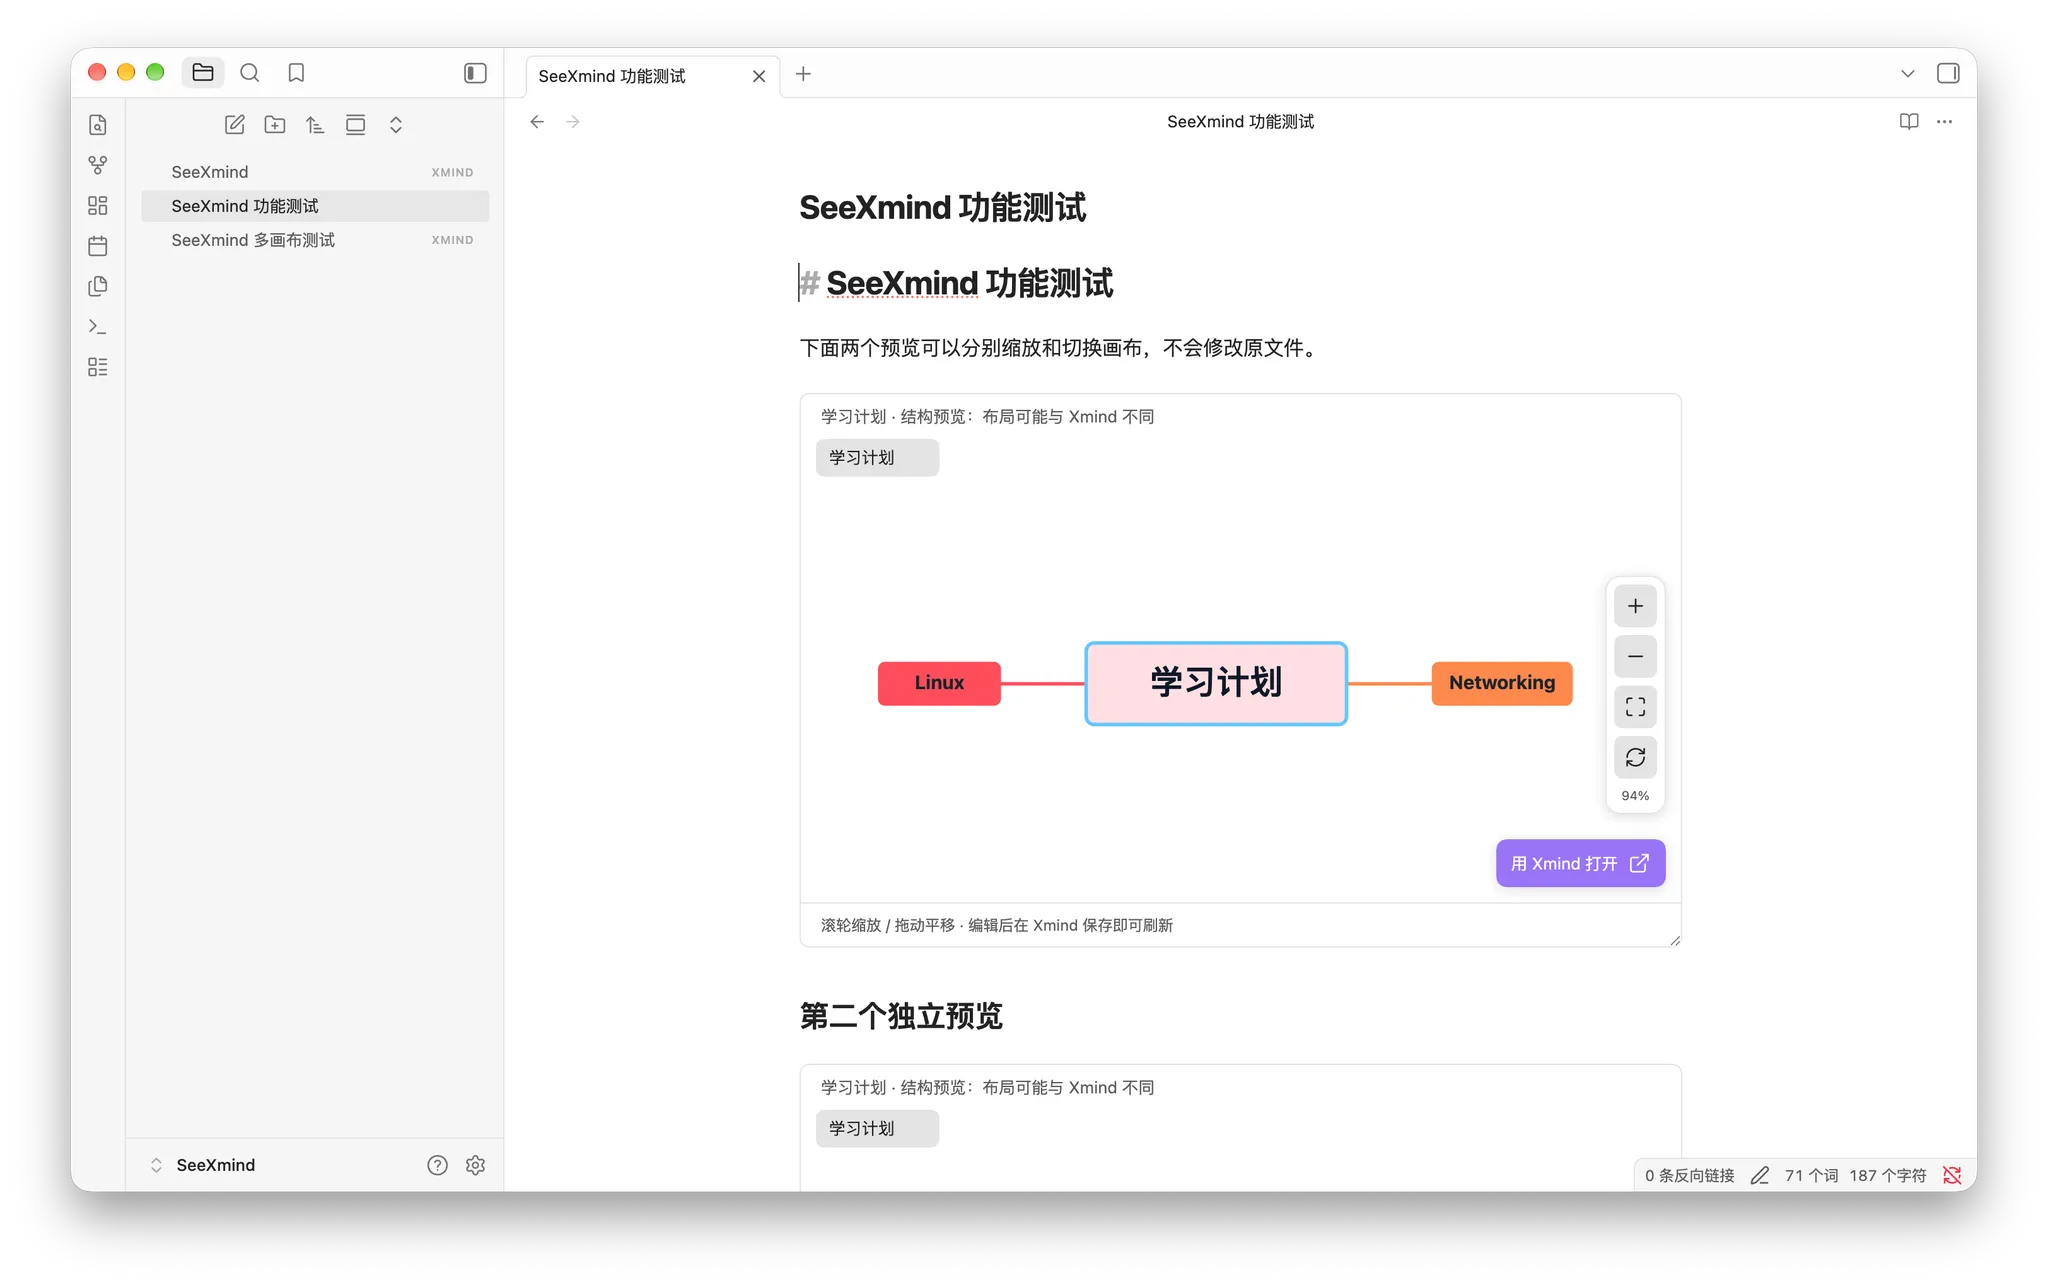Open the settings gear icon

click(475, 1165)
